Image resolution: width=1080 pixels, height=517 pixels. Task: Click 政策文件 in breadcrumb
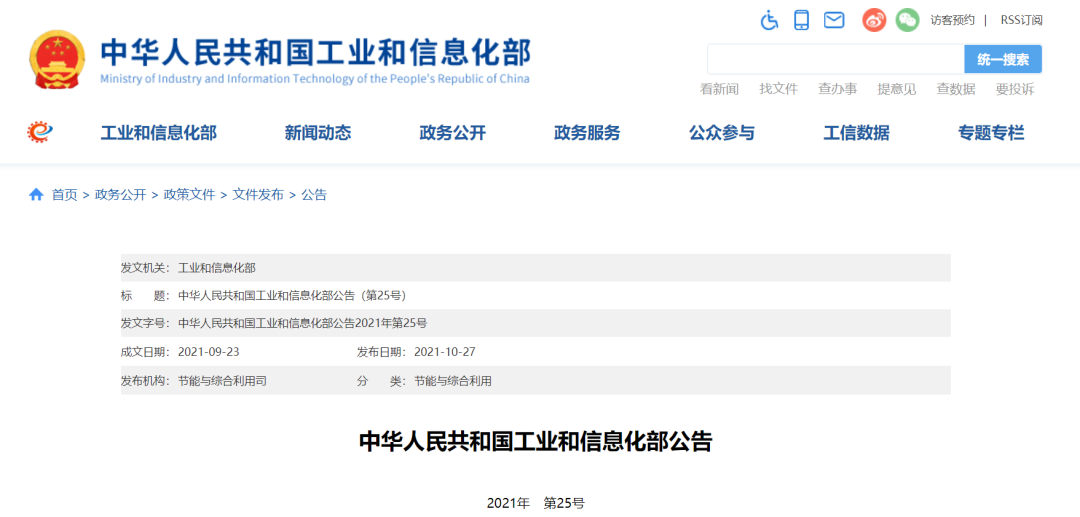point(189,195)
